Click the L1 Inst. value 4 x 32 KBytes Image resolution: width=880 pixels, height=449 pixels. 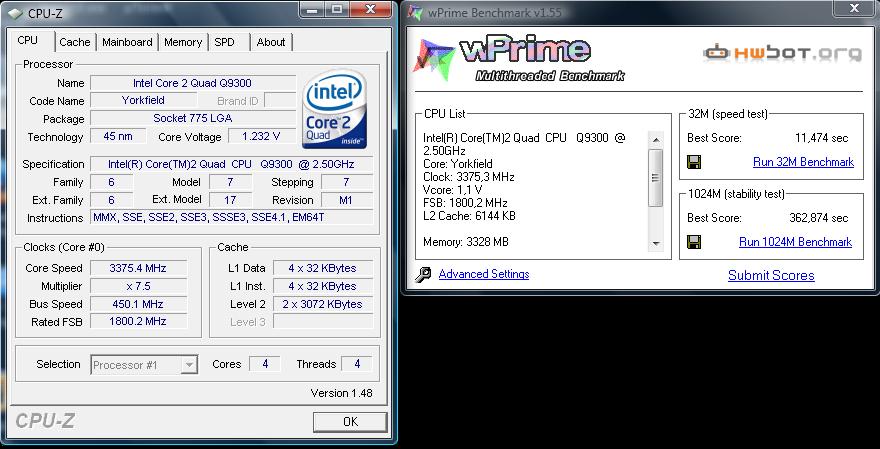click(323, 286)
